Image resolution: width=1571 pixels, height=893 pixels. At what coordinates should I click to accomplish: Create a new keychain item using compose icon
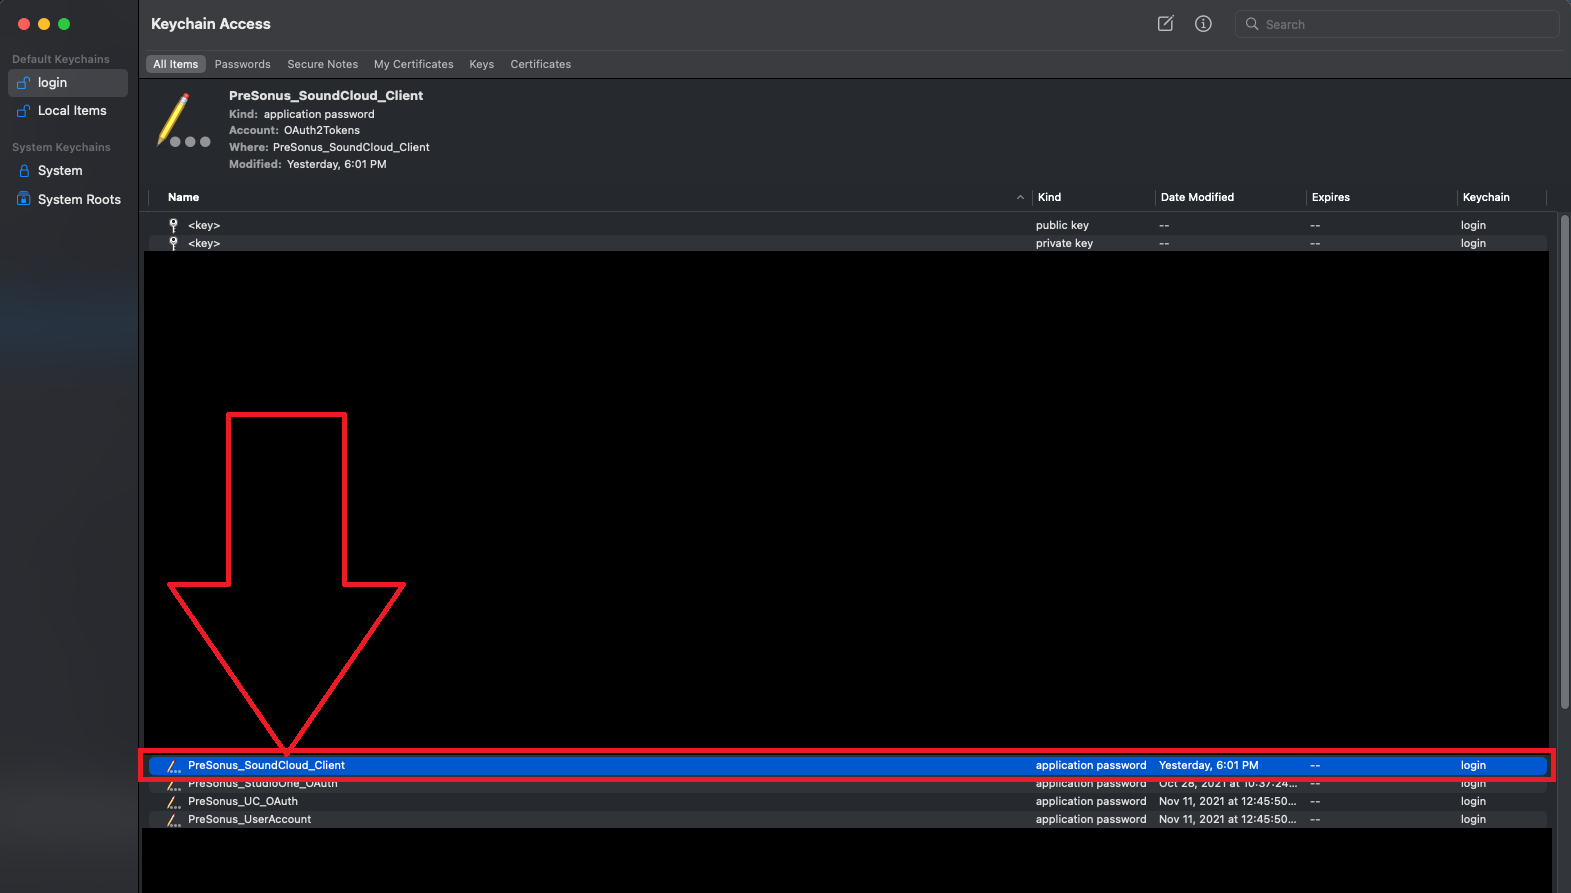coord(1165,24)
